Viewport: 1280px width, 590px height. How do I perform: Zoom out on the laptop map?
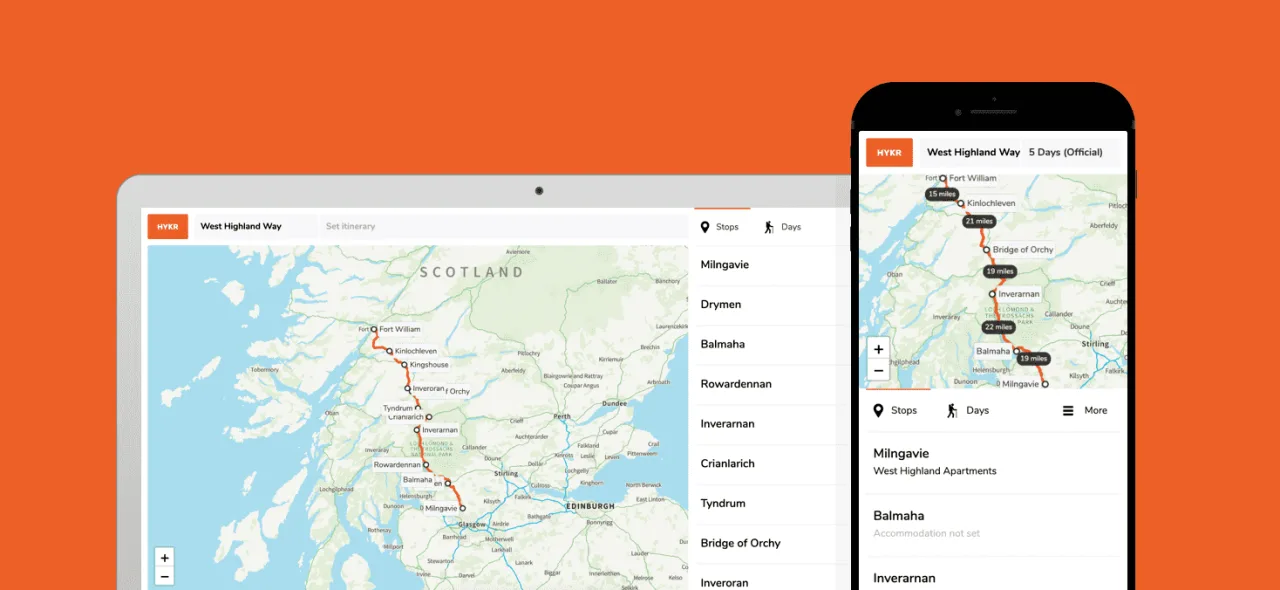165,576
